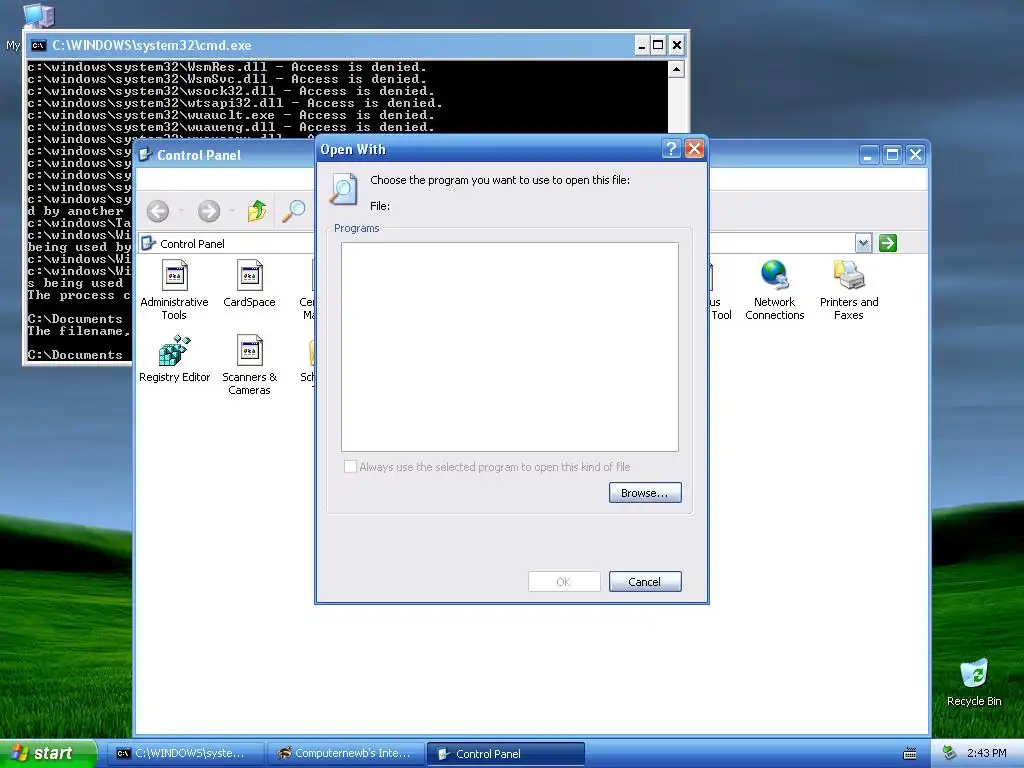Screen dimensions: 1024x768
Task: Toggle Always use the selected program checkbox
Action: [350, 467]
